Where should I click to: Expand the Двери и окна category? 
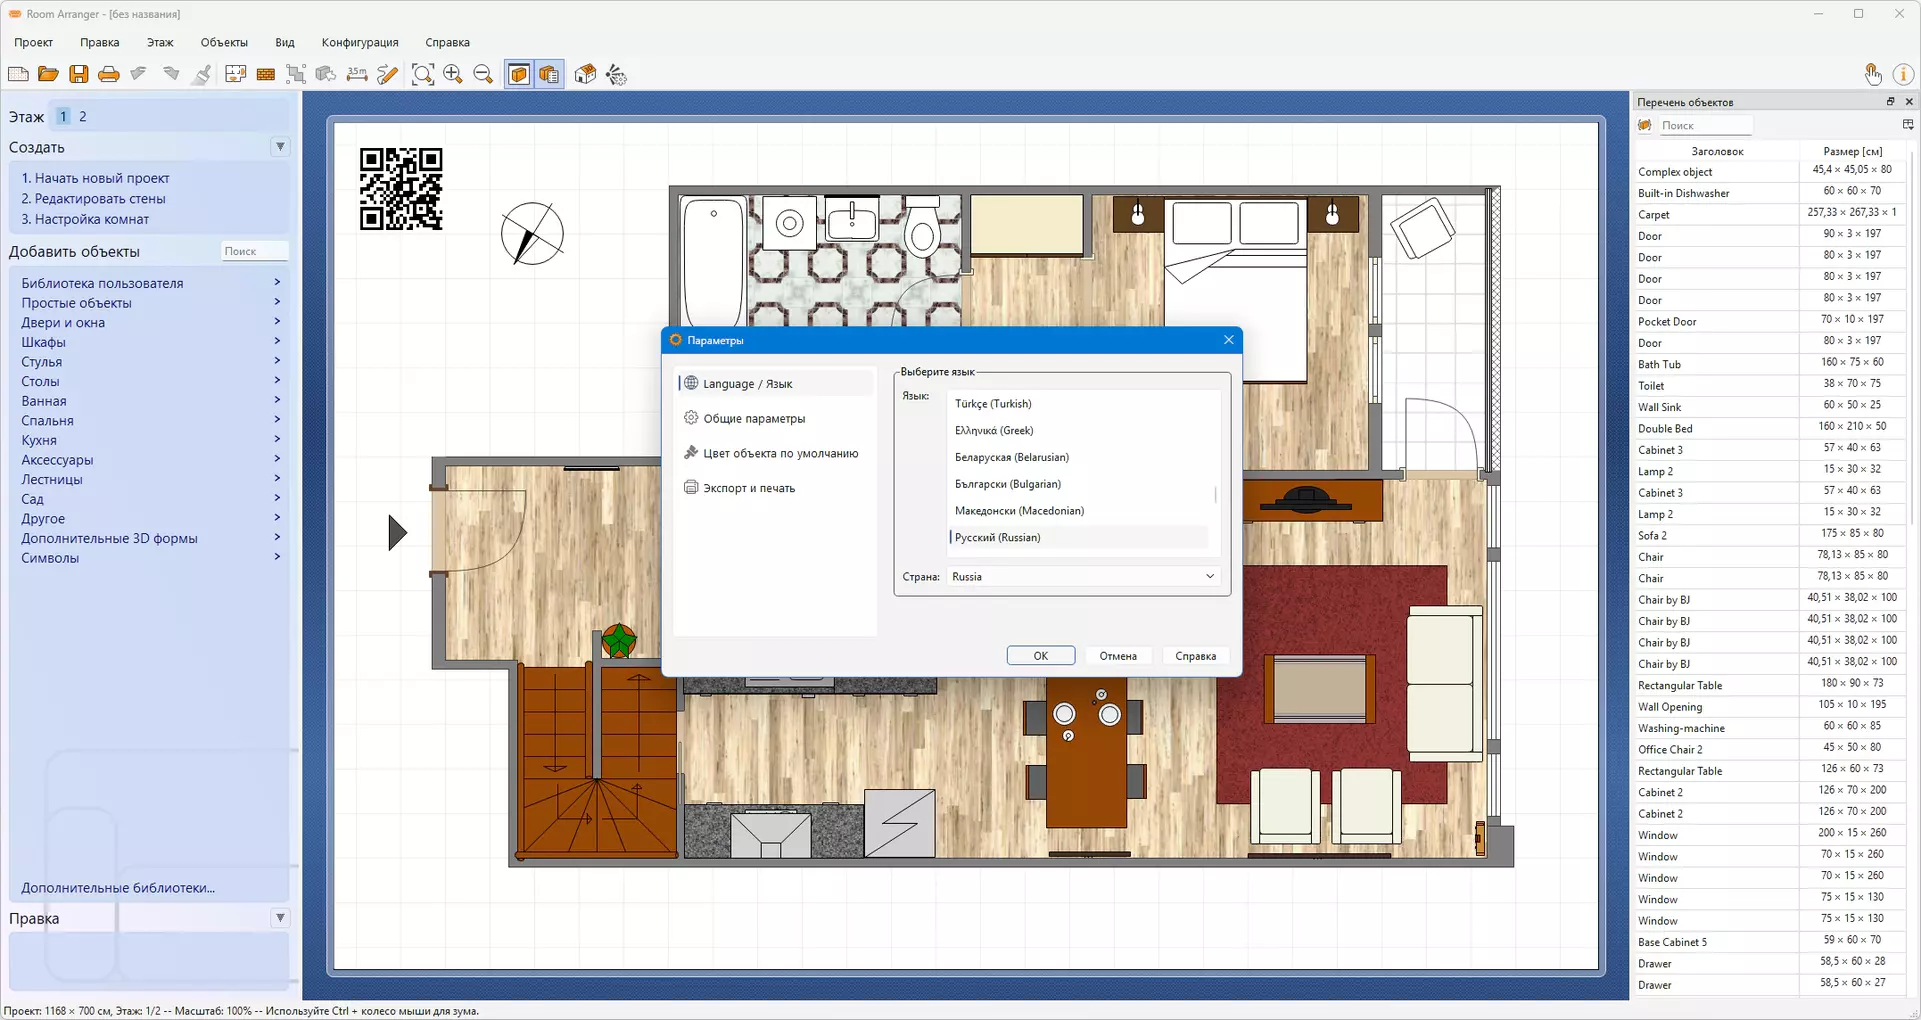pyautogui.click(x=150, y=322)
